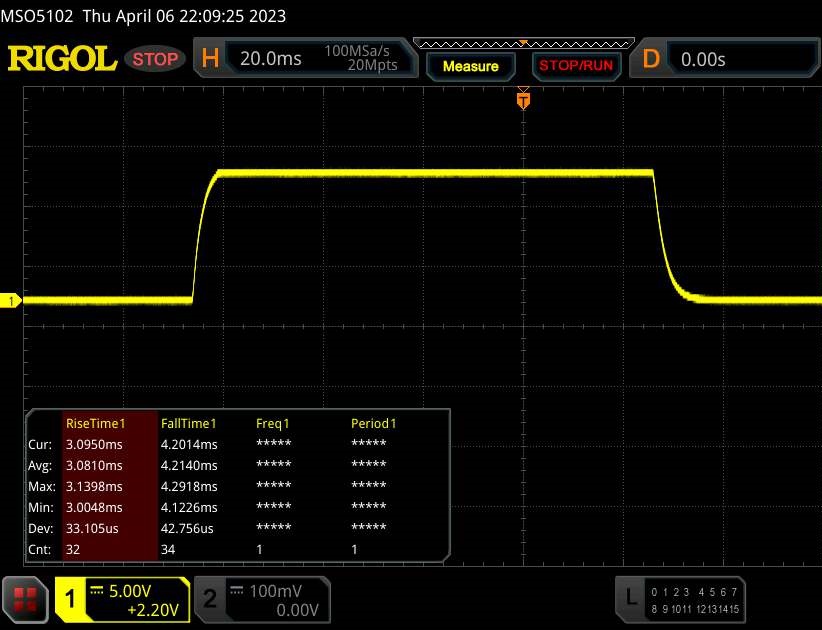
Task: Toggle channel 1 label
Action: (x=70, y=600)
